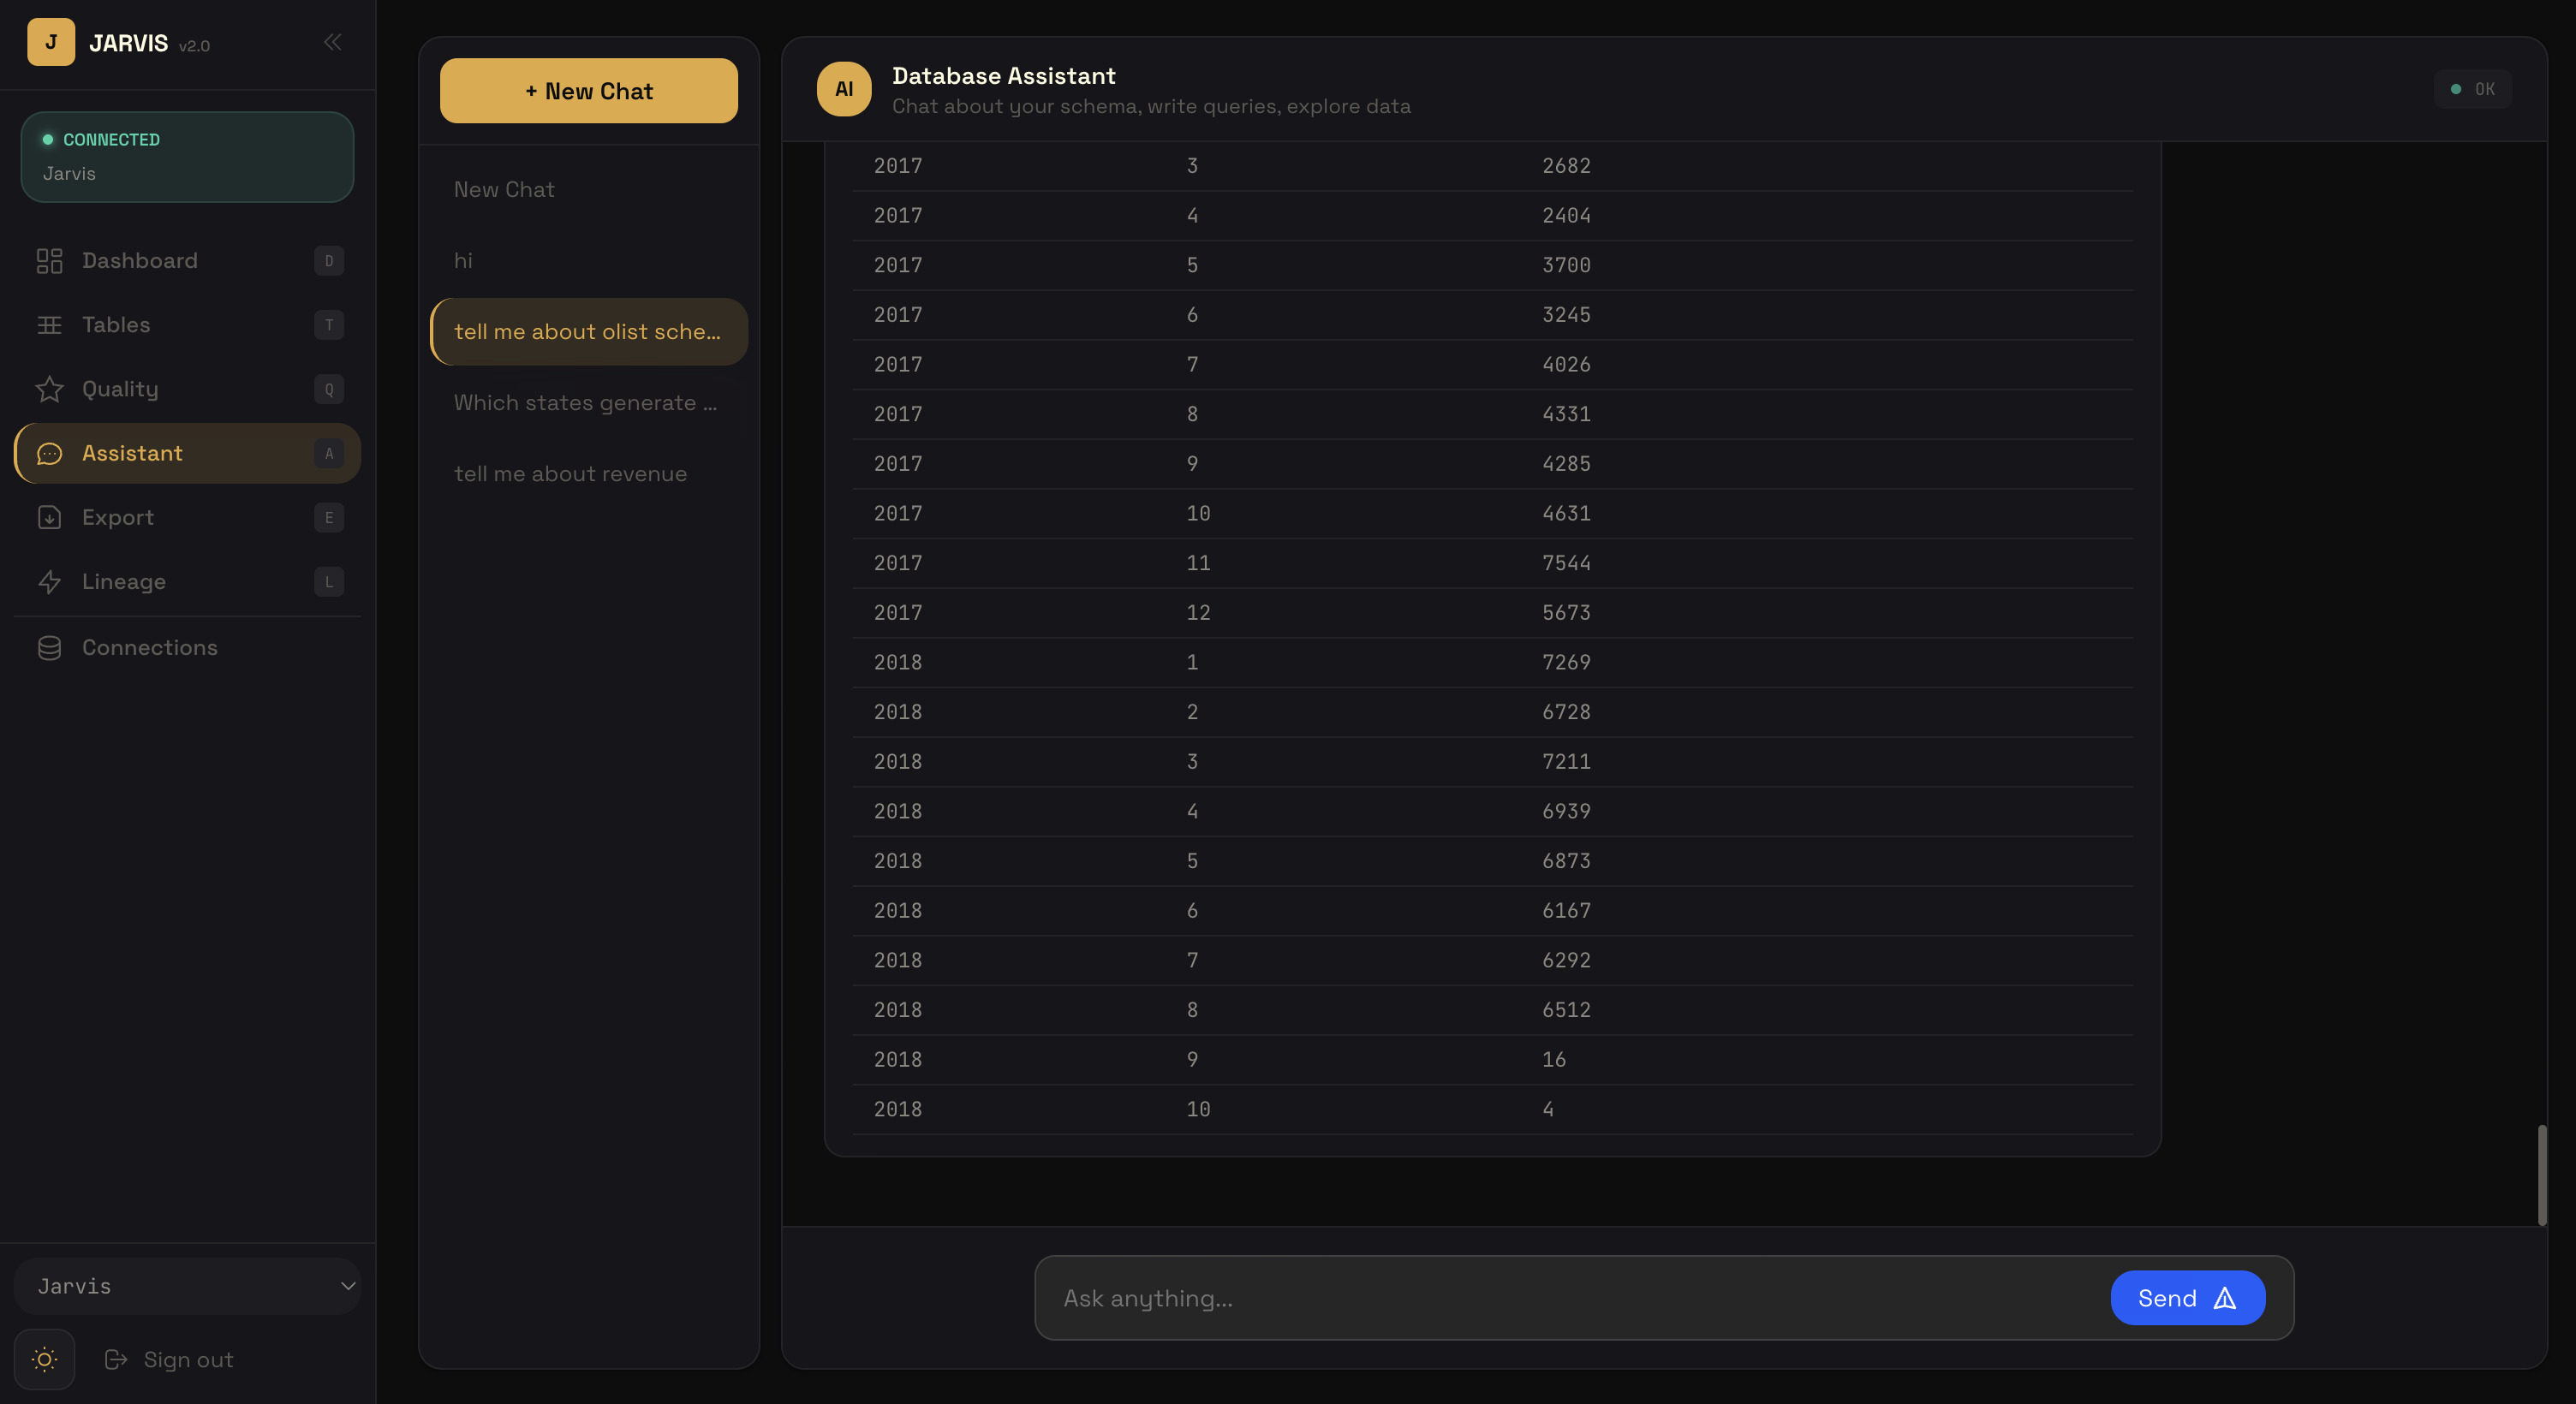Click the JARVIS logo badge

pos(51,42)
